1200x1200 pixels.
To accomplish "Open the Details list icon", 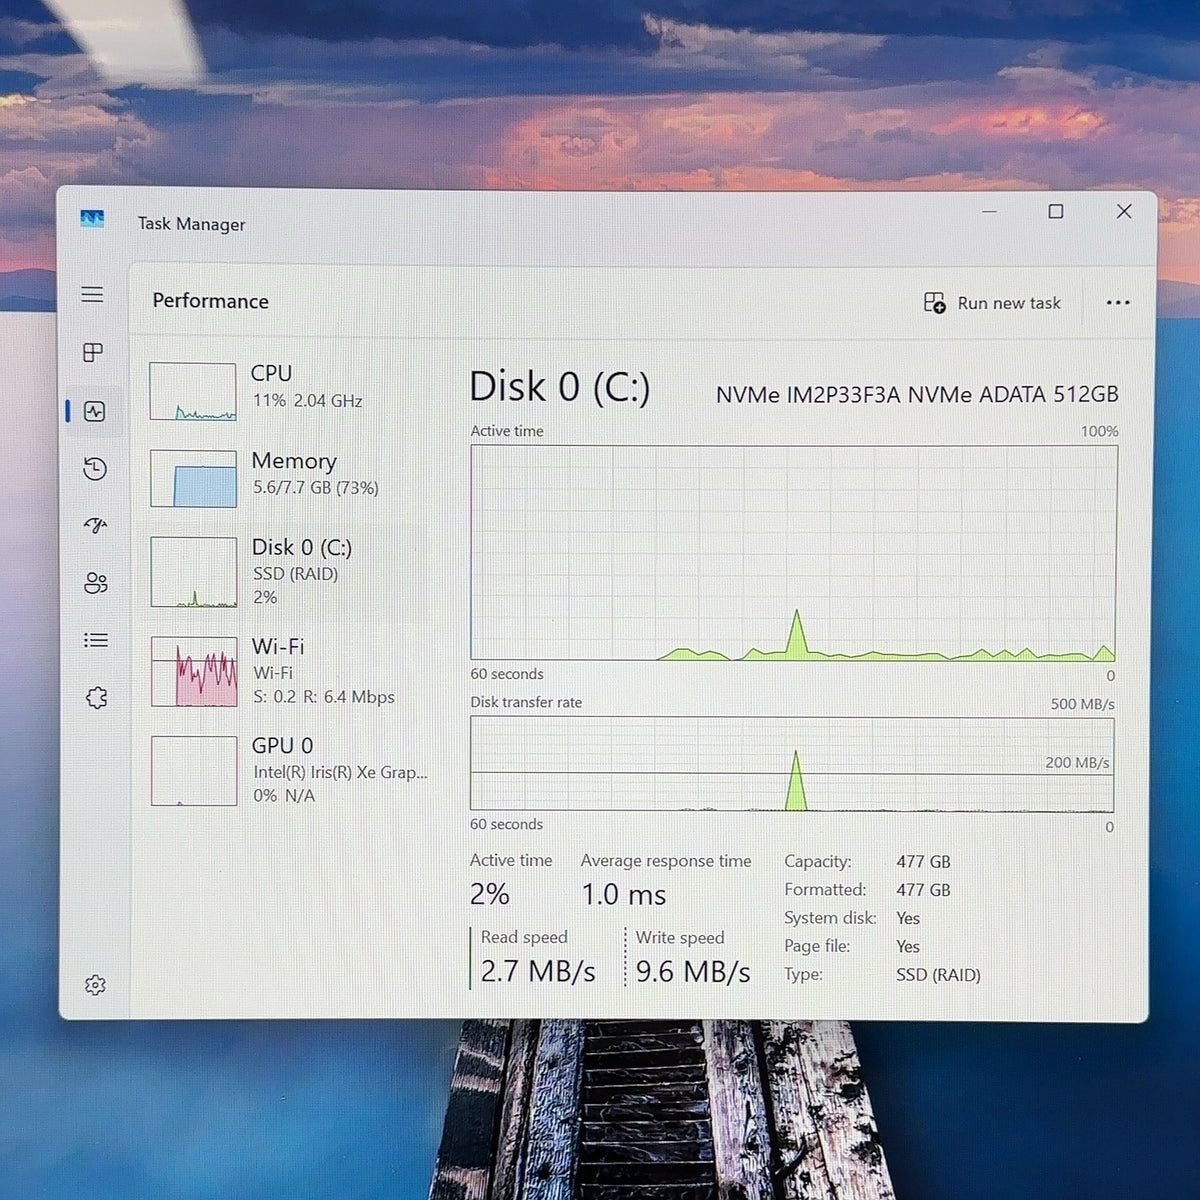I will click(x=96, y=640).
